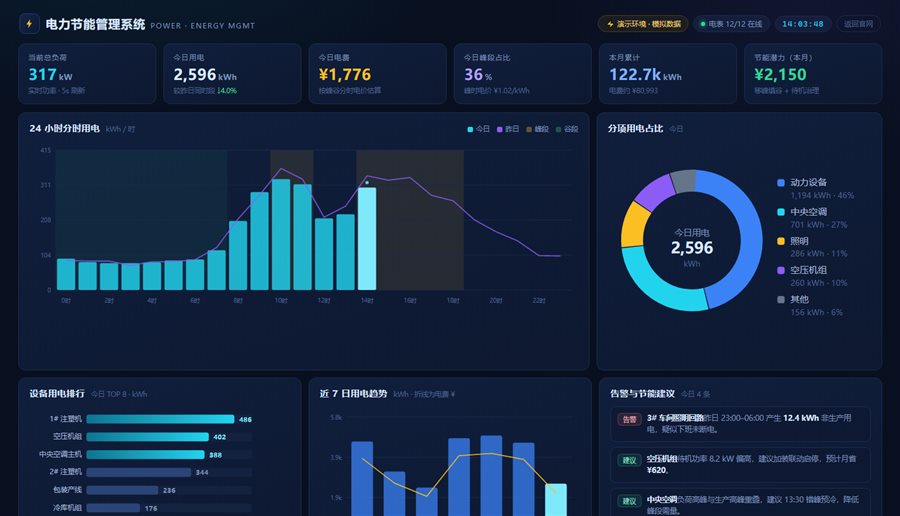Click the 中央空调 cyan legend swatch
Screen dimensions: 900x516
tap(781, 212)
